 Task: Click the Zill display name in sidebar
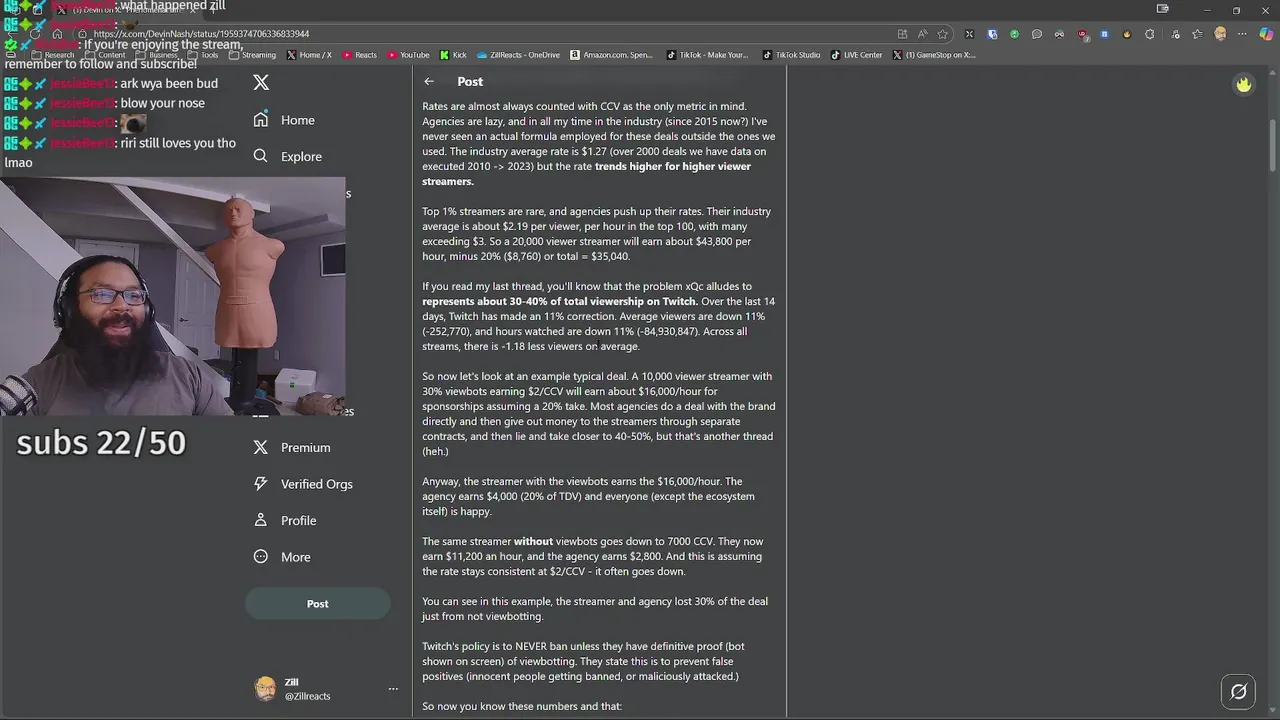coord(291,682)
